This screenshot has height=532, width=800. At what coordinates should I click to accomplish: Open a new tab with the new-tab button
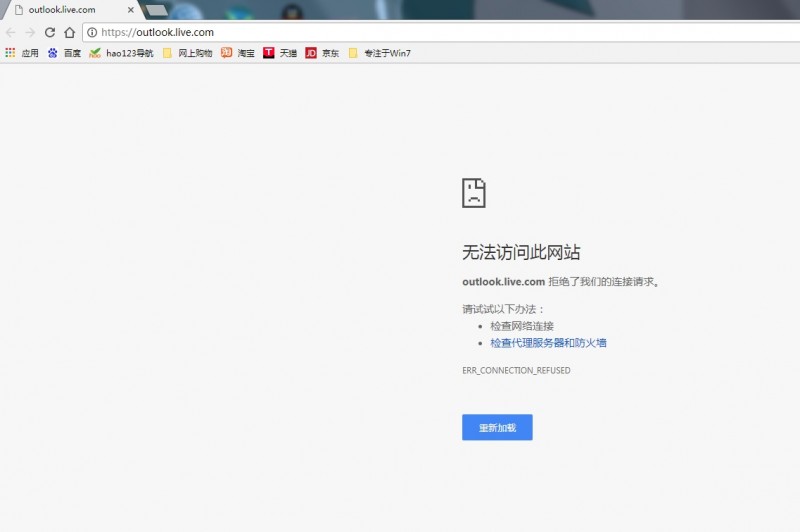tap(156, 10)
